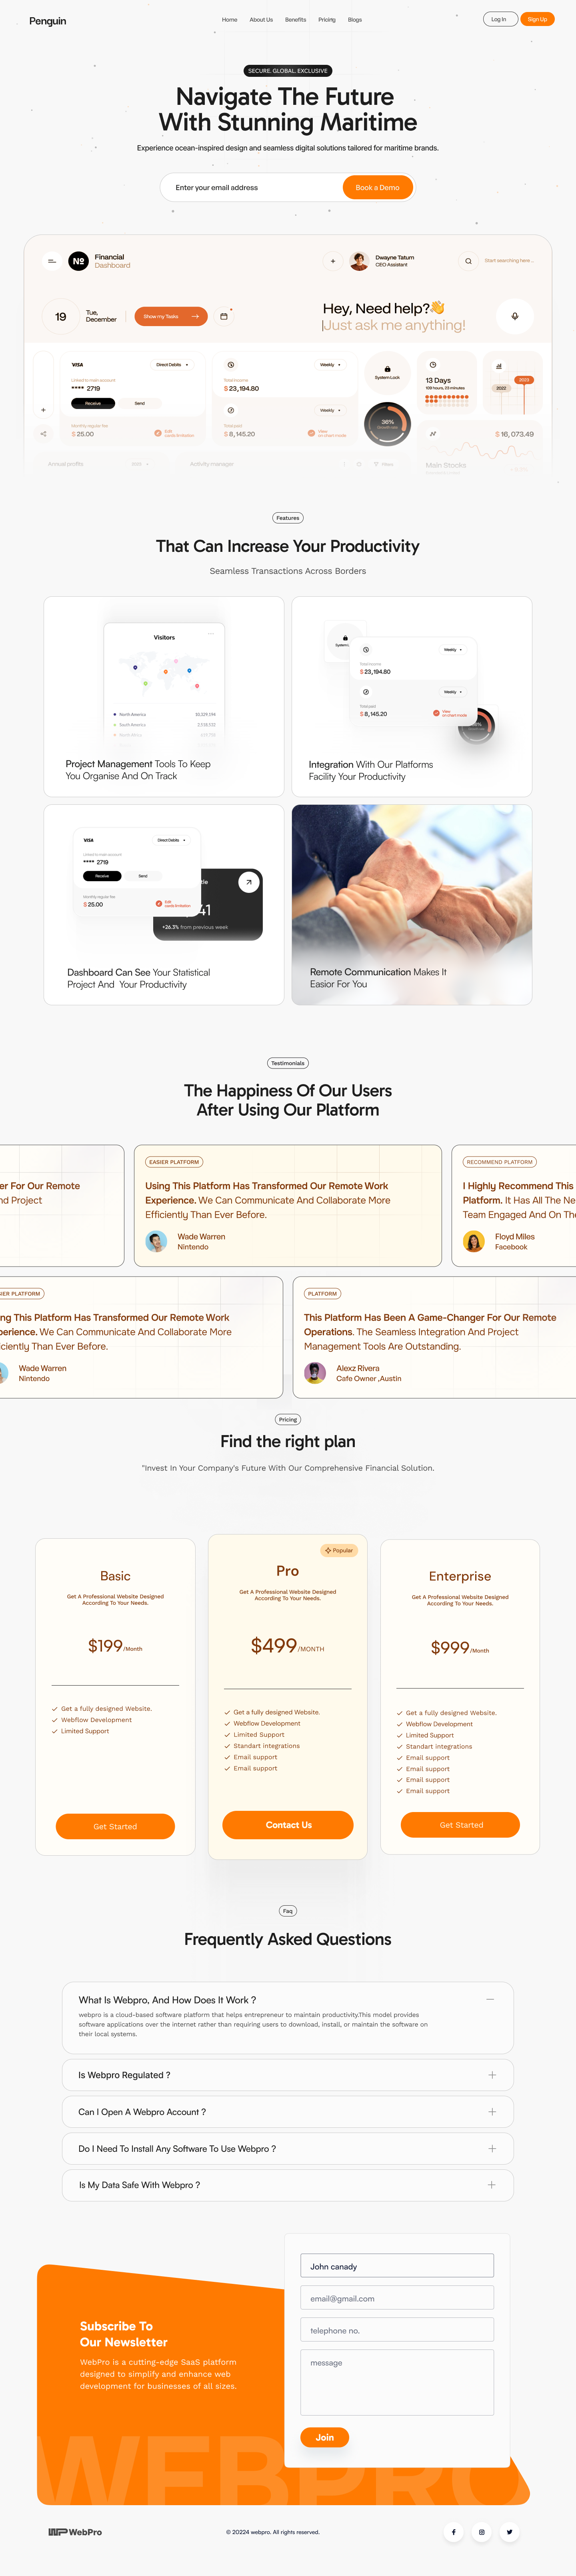576x2576 pixels.
Task: Open the search icon in dashboard header
Action: point(468,261)
